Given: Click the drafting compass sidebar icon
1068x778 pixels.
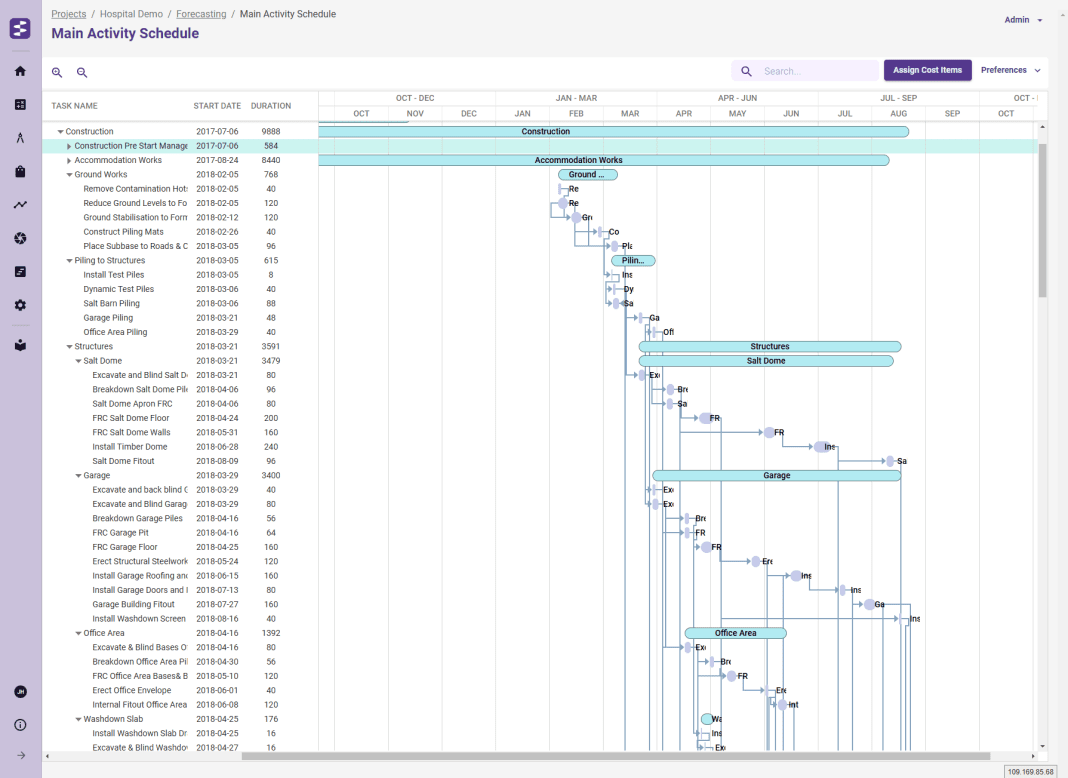Looking at the screenshot, I should pyautogui.click(x=20, y=138).
